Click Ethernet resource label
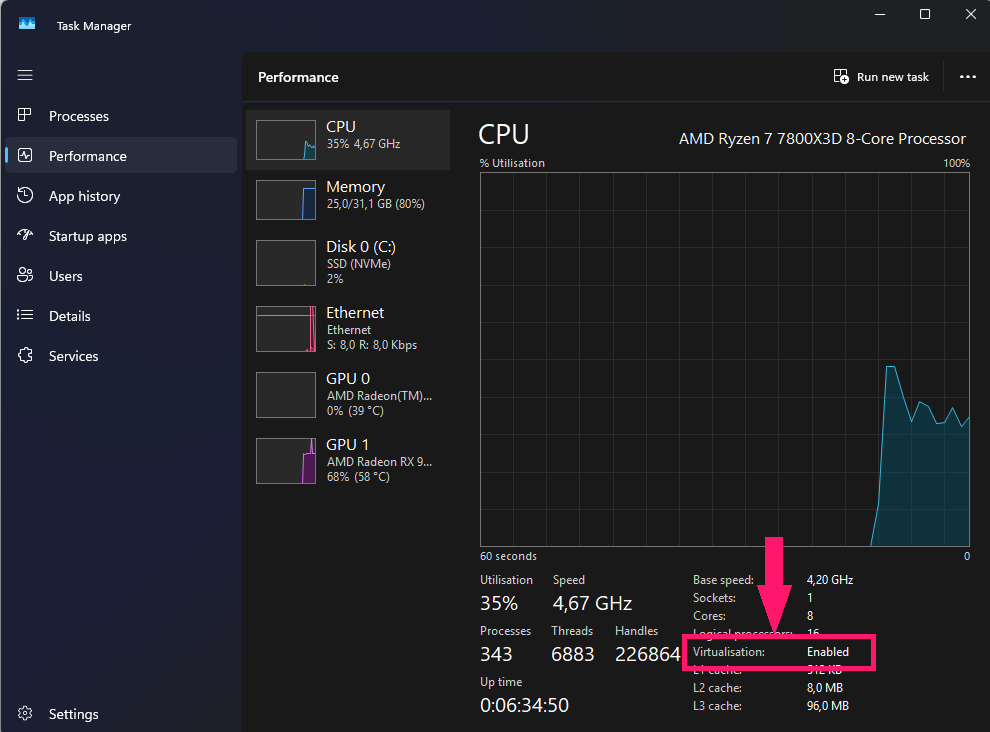This screenshot has height=732, width=990. (355, 313)
